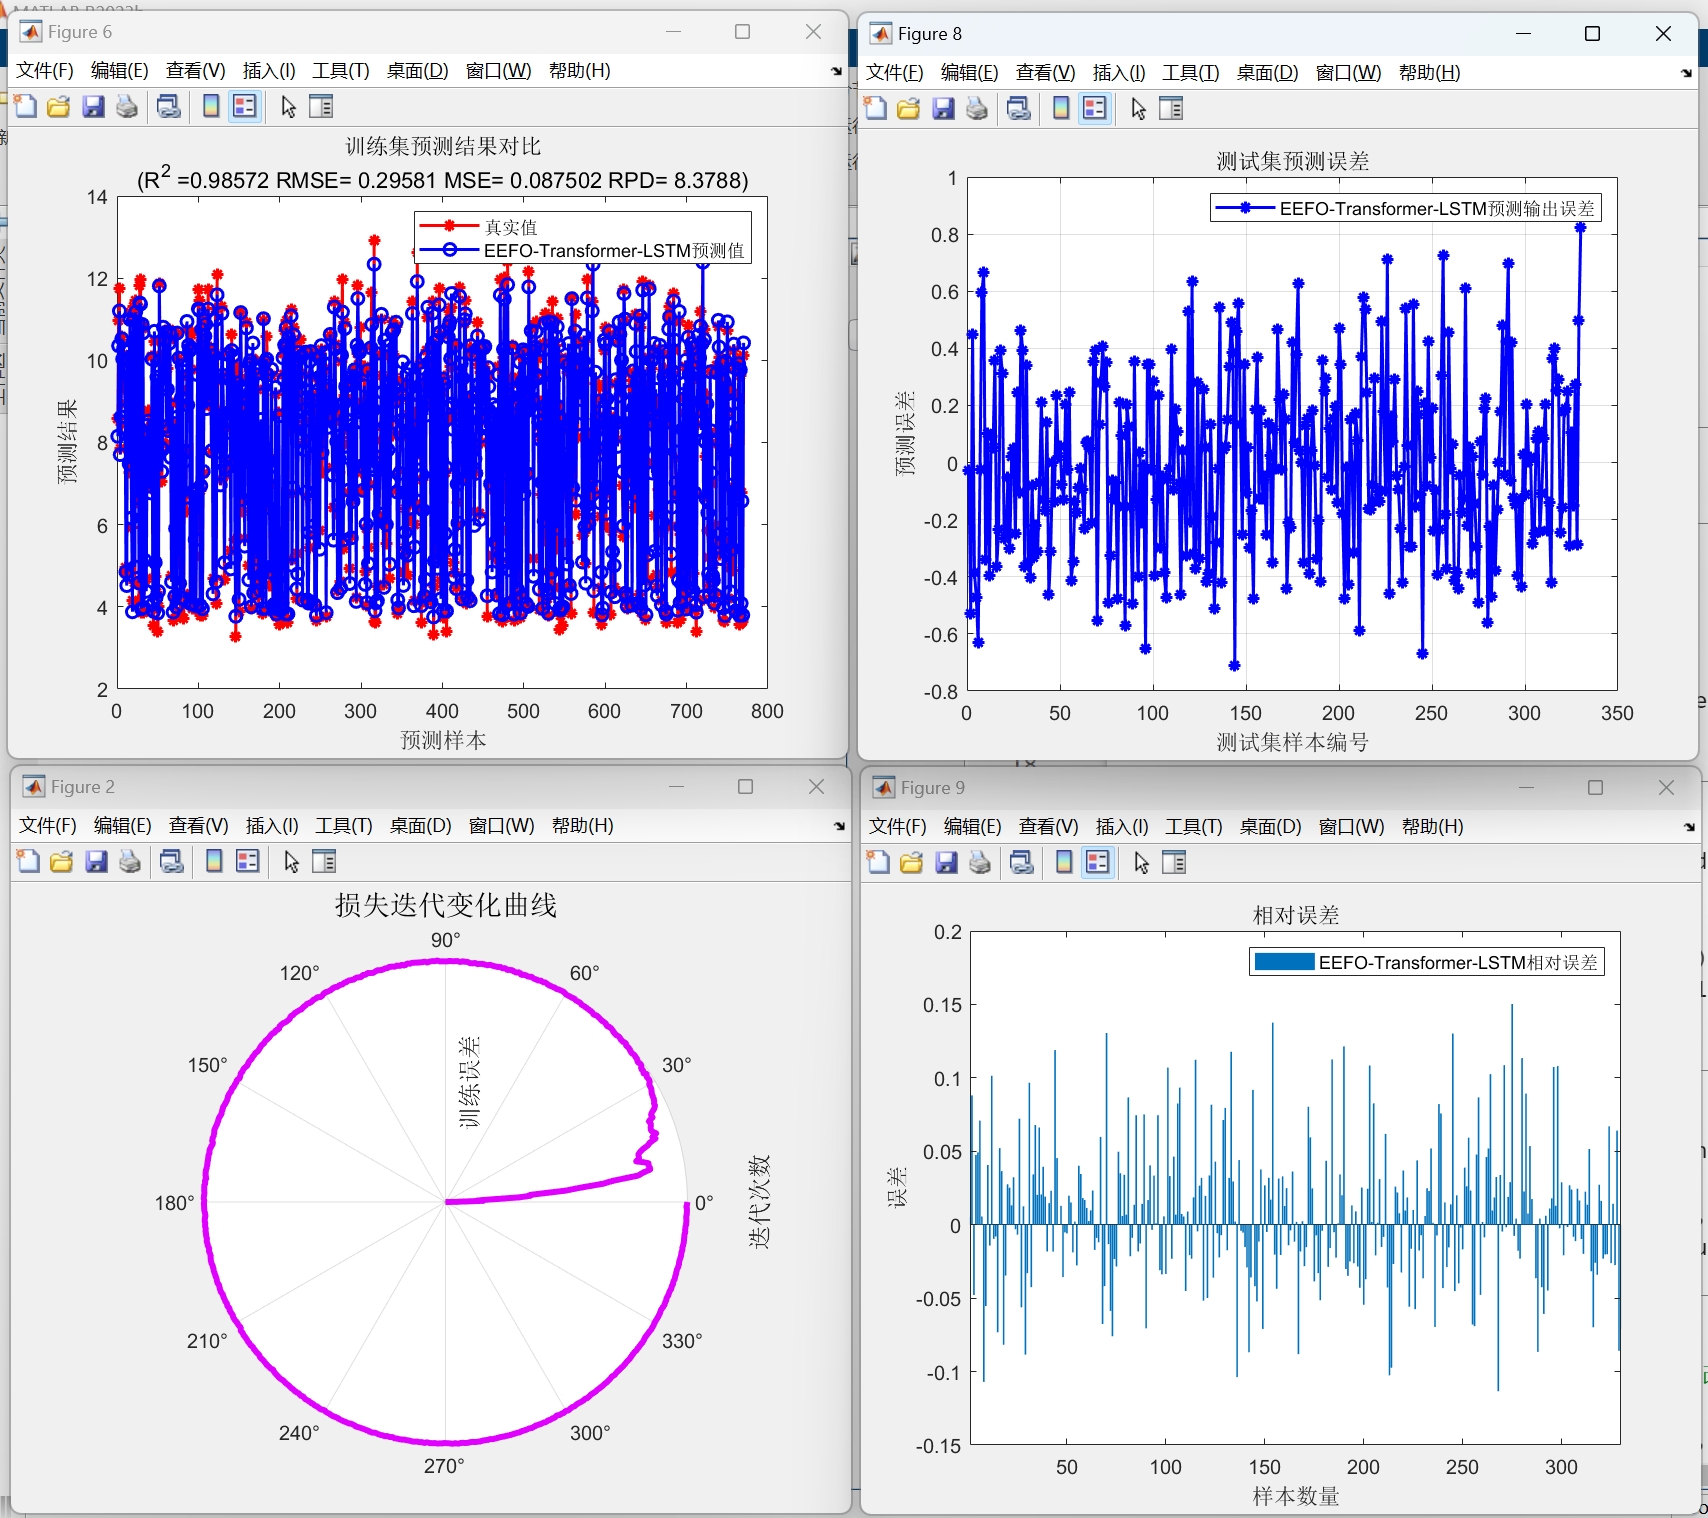Open 工具(T) menu in Figure 9
Screen dimensions: 1708x1518
pos(1193,827)
